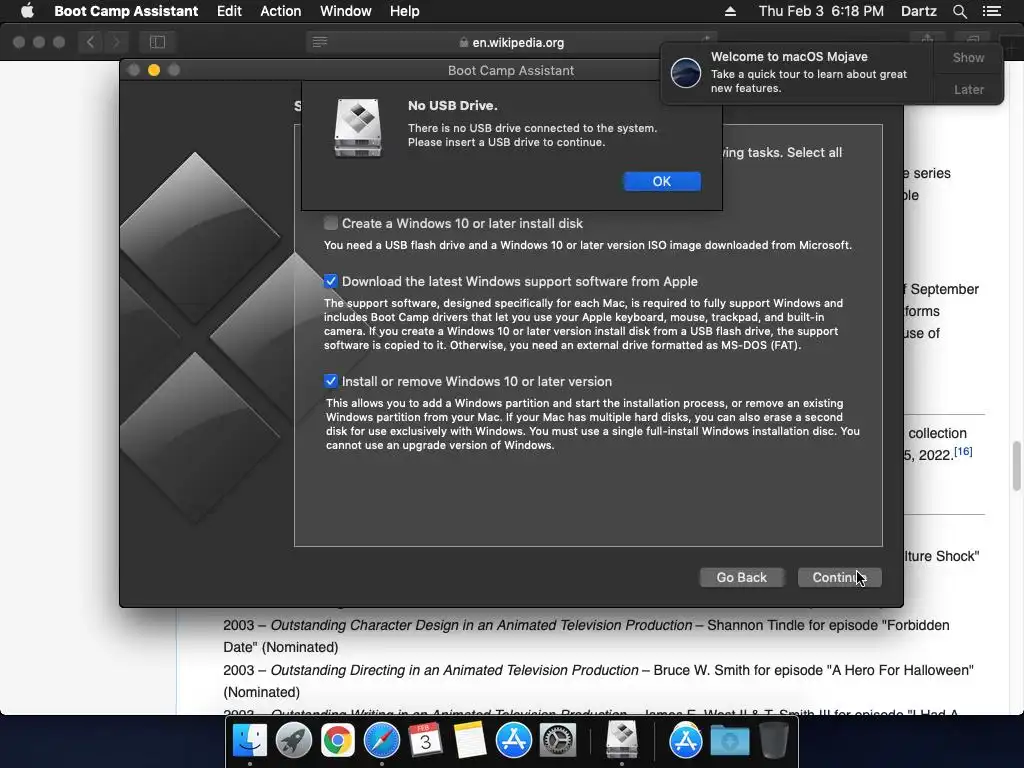
Task: Open Google Chrome from the Dock
Action: [x=337, y=741]
